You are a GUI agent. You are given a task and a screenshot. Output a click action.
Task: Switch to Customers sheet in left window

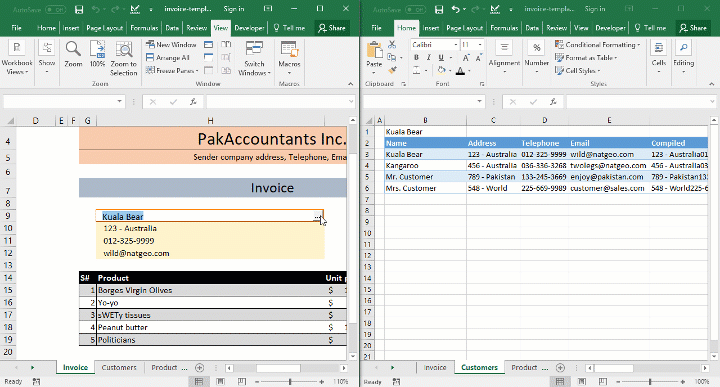[119, 367]
